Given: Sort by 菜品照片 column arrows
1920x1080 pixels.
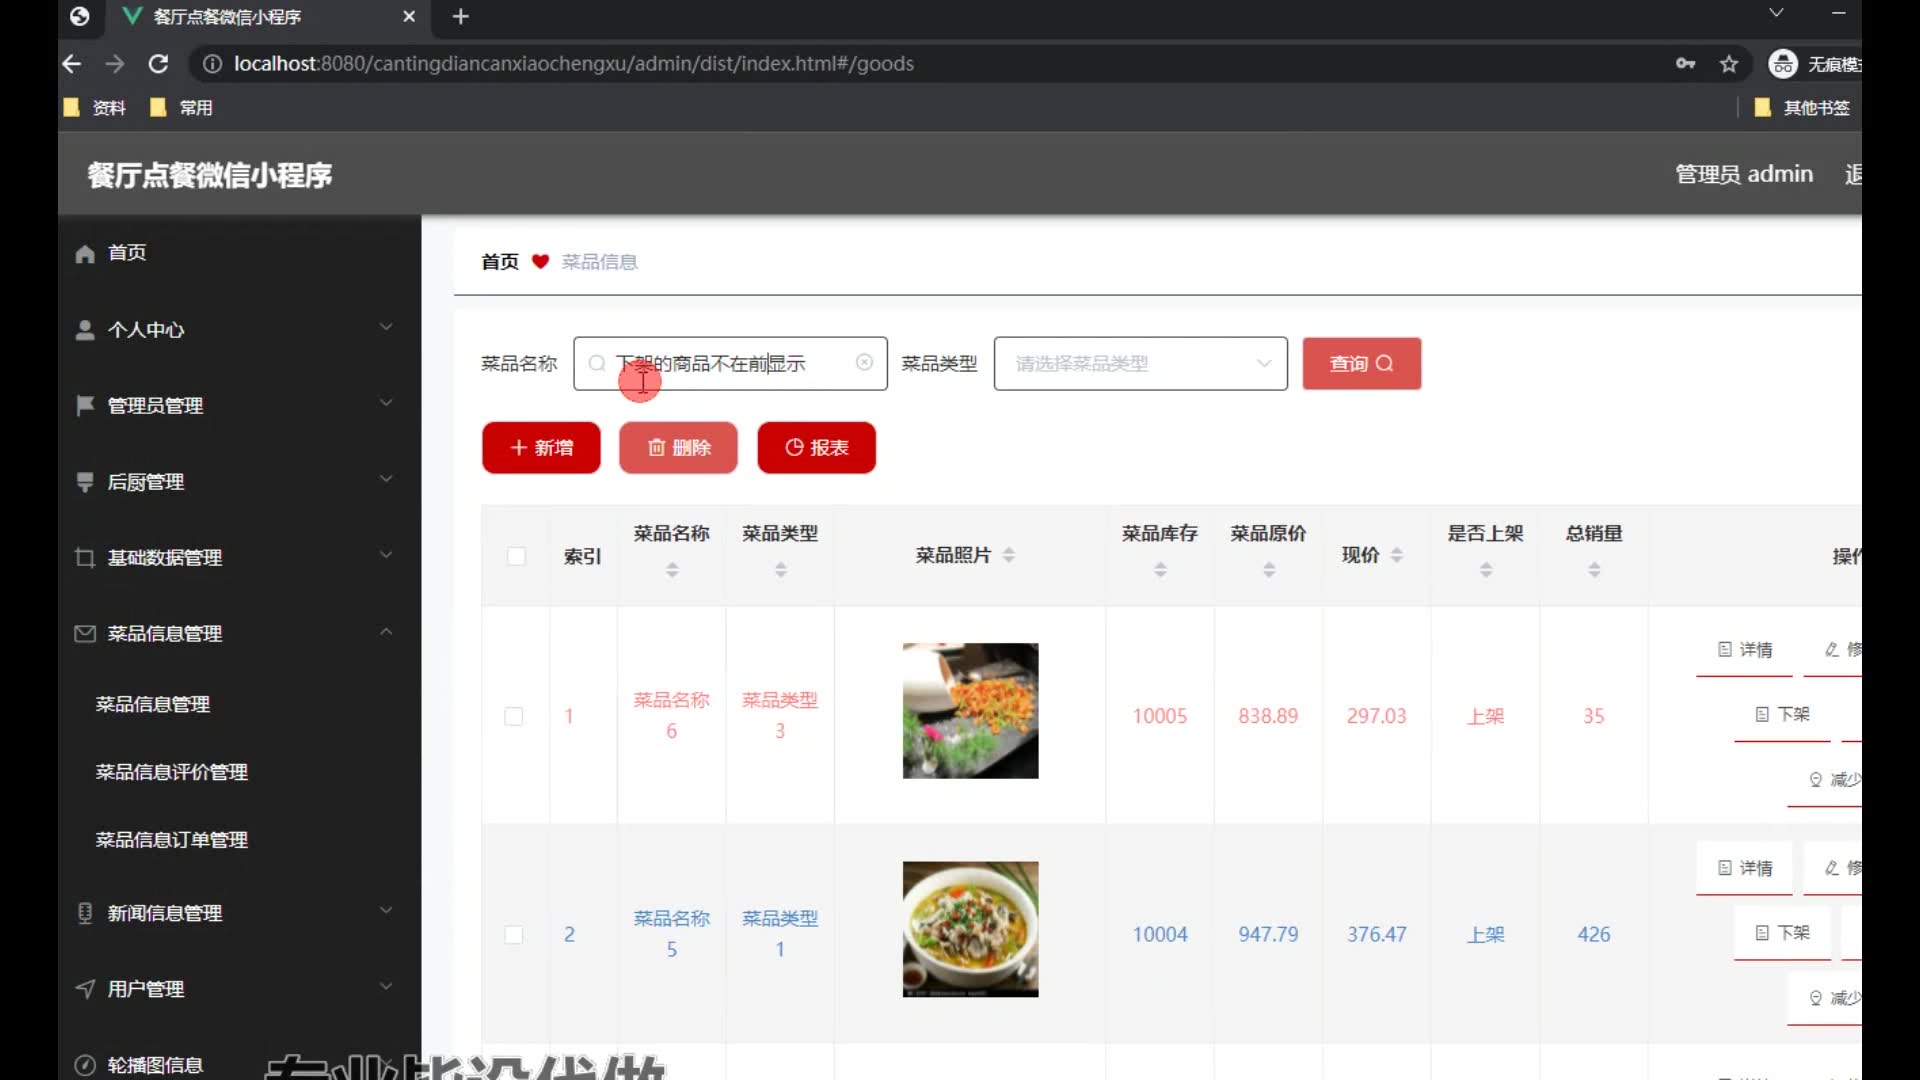Looking at the screenshot, I should pos(1009,555).
